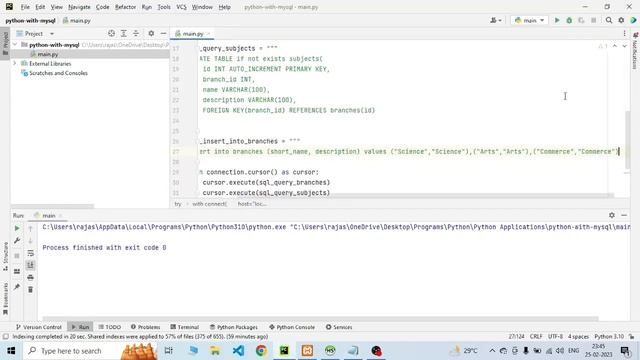640x360 pixels.
Task: Open Structure side panel
Action: (5, 256)
